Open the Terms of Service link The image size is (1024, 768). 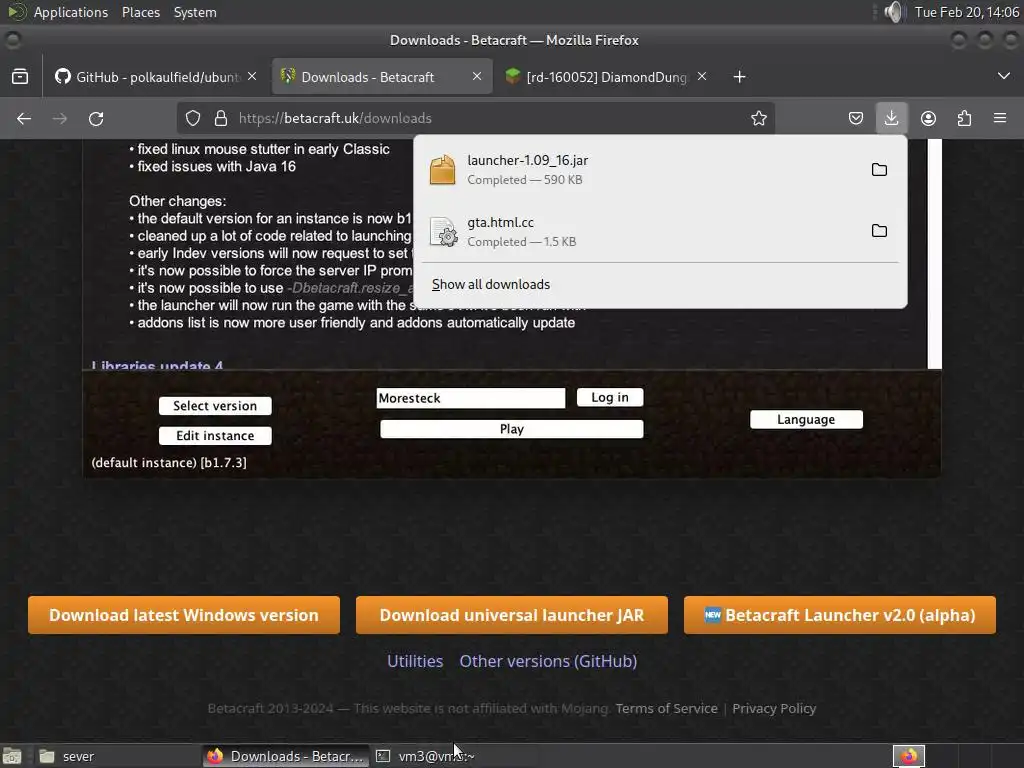[666, 709]
